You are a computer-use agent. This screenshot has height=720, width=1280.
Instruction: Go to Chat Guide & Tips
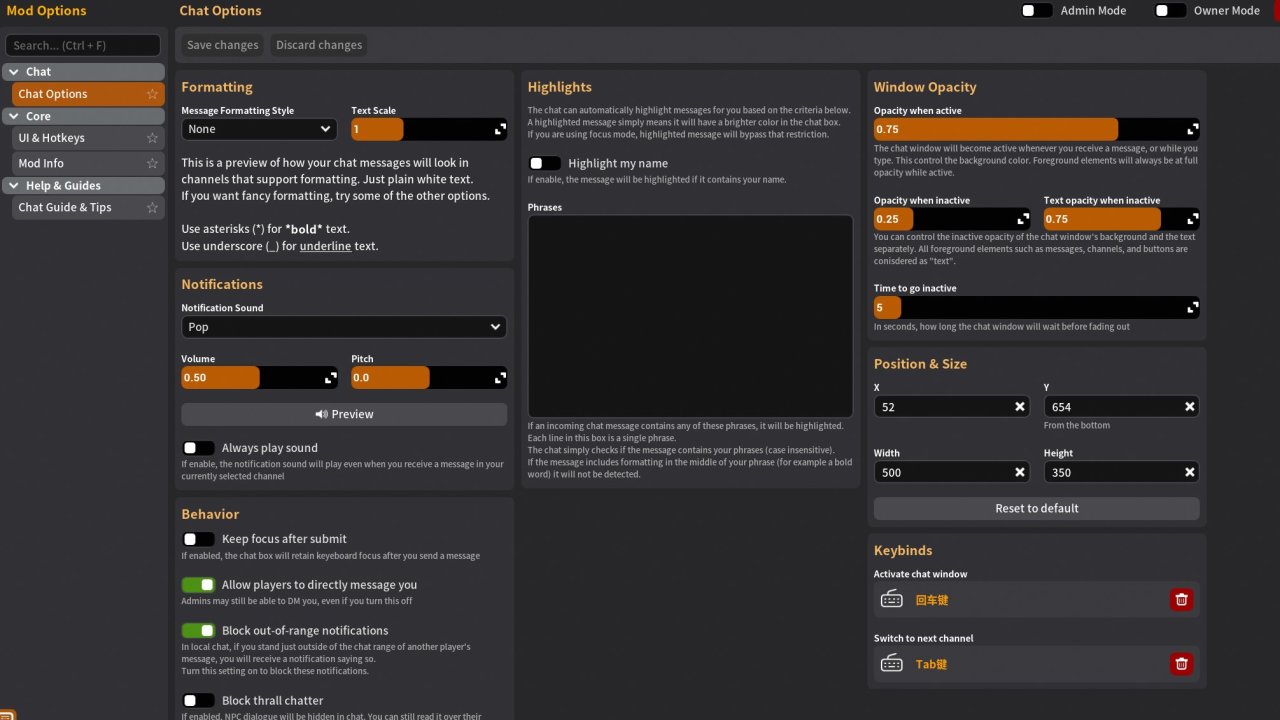click(x=88, y=207)
